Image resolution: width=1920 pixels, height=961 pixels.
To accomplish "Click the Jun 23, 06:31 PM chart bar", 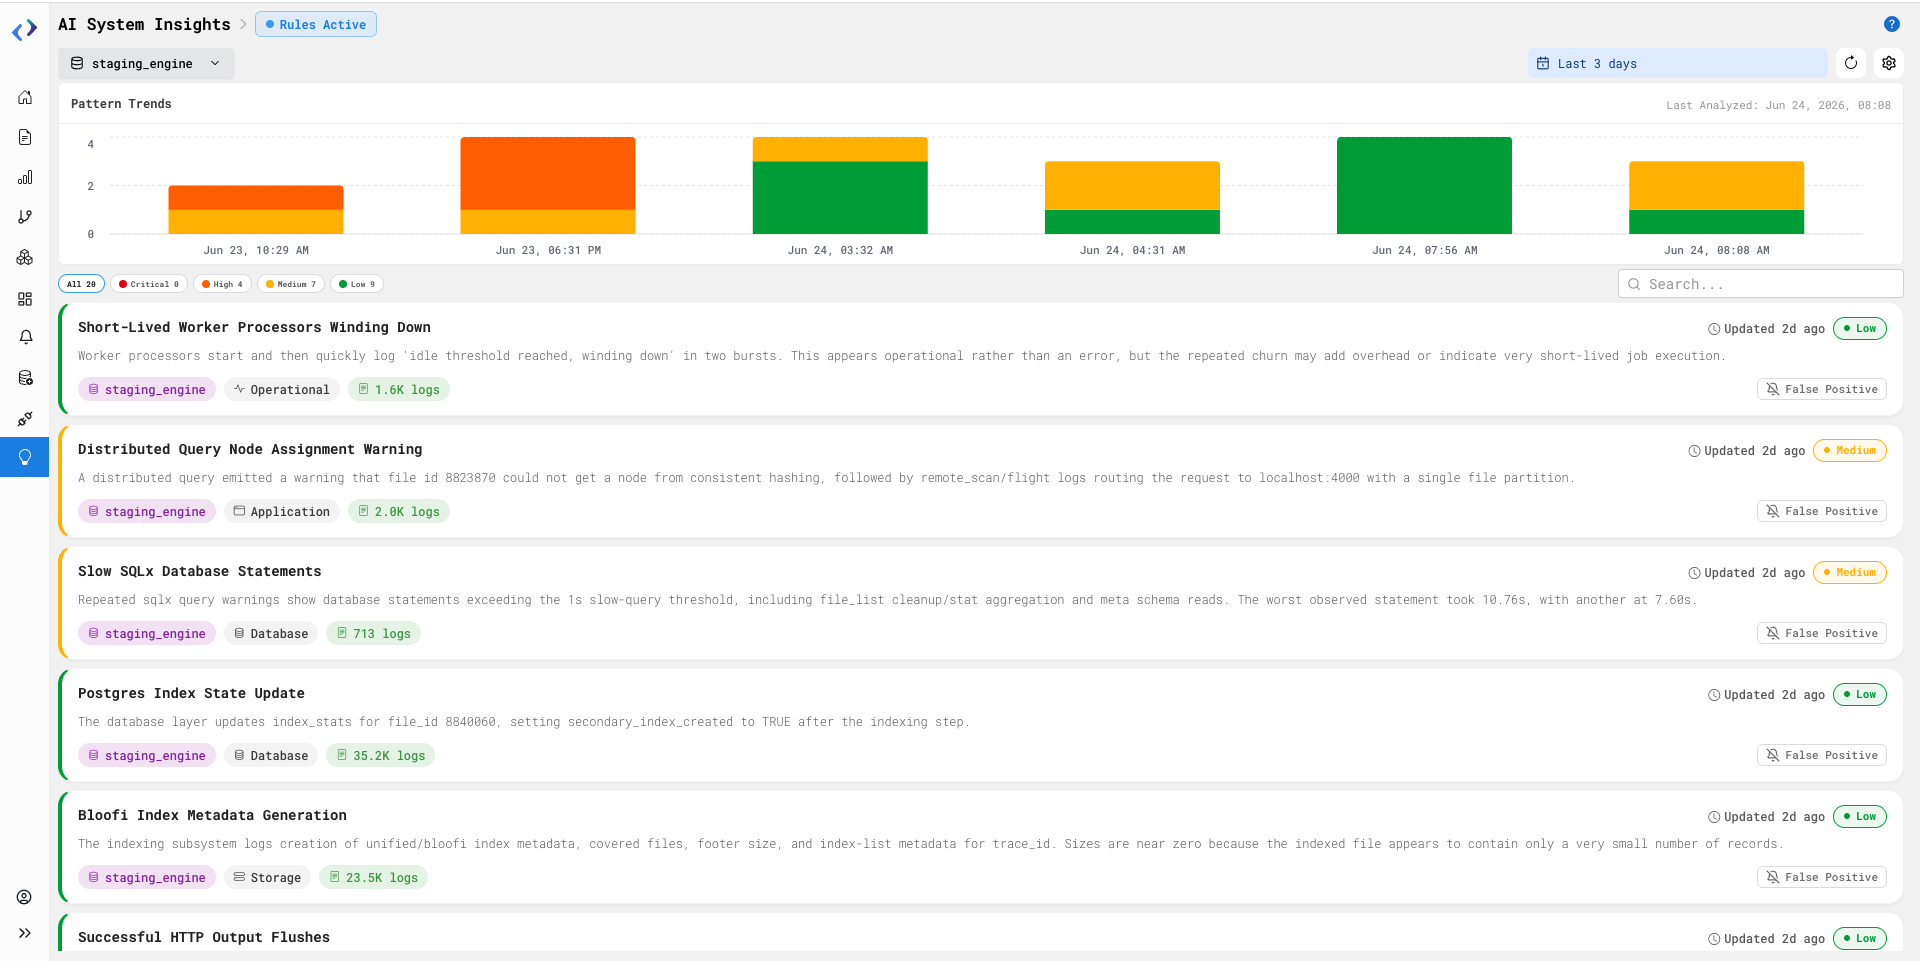I will [548, 185].
